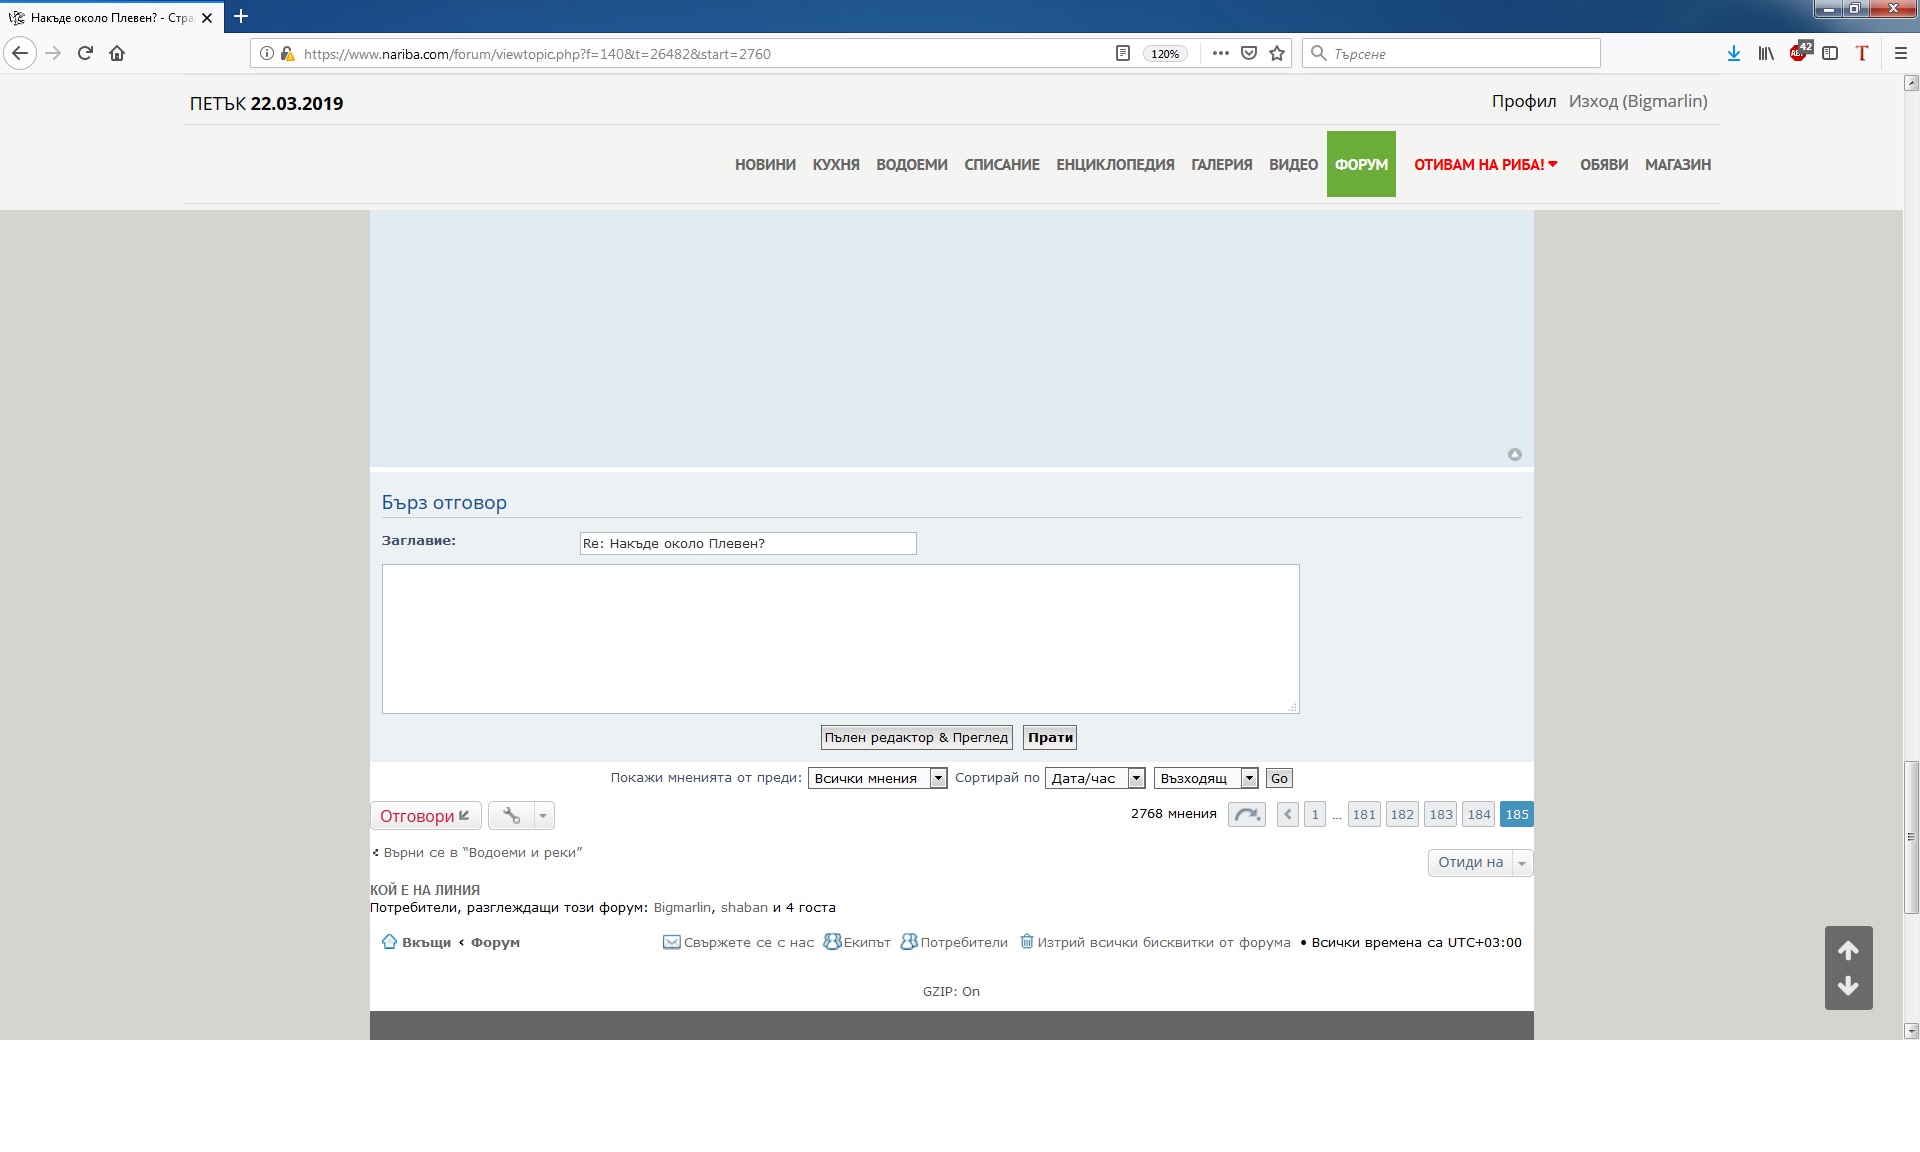
Task: Open the ФОРУМ navigation tab
Action: 1361,164
